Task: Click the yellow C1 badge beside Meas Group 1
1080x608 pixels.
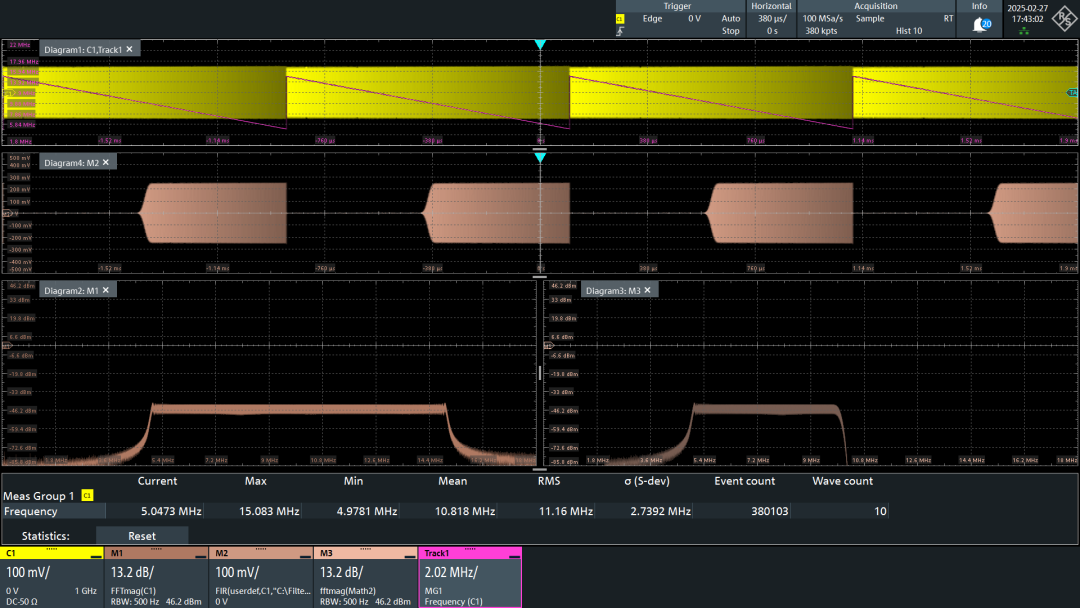Action: (87, 496)
